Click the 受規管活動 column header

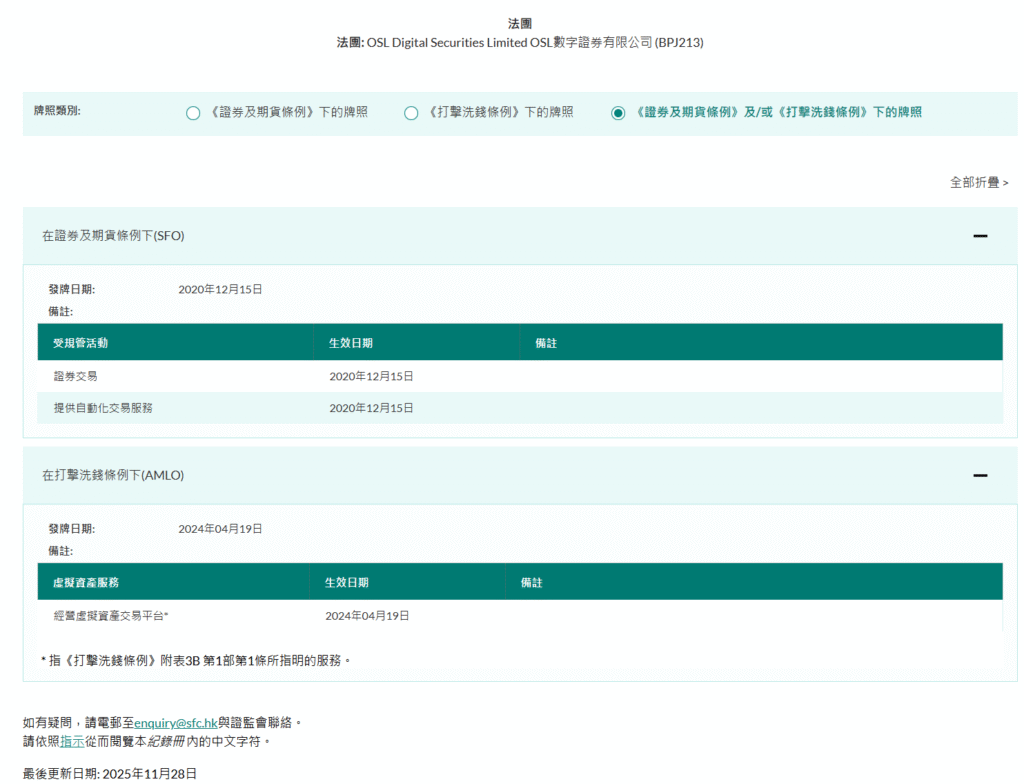point(81,343)
